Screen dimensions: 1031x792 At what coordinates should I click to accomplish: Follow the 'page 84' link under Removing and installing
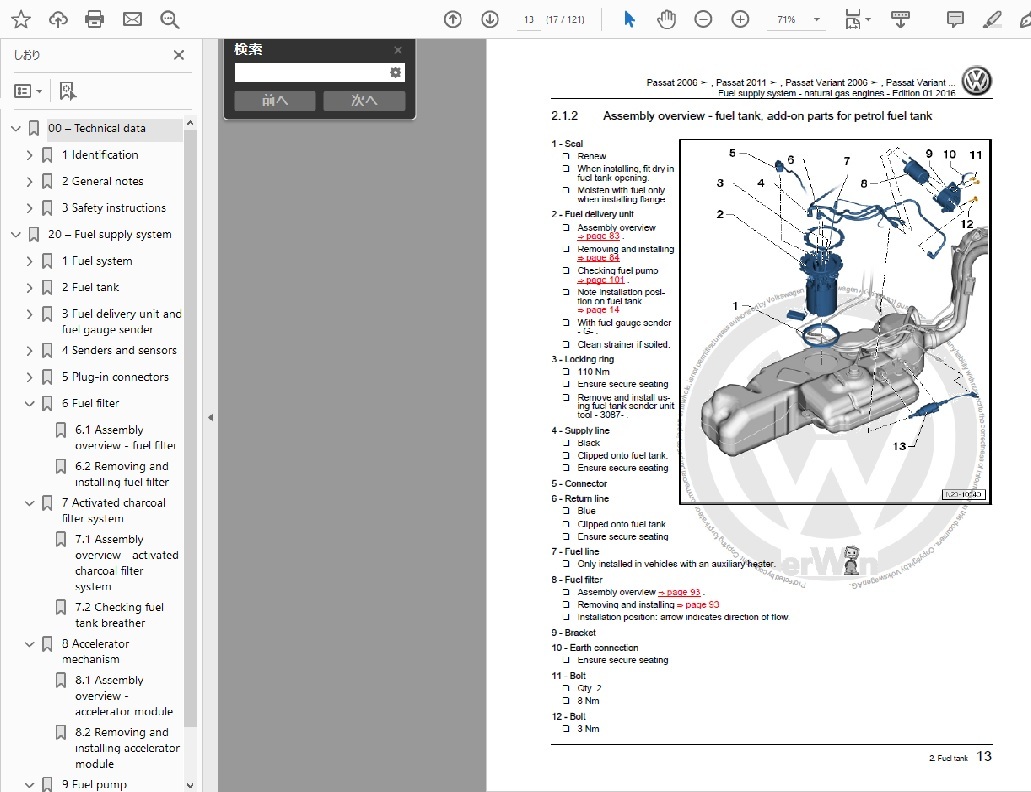pyautogui.click(x=598, y=258)
